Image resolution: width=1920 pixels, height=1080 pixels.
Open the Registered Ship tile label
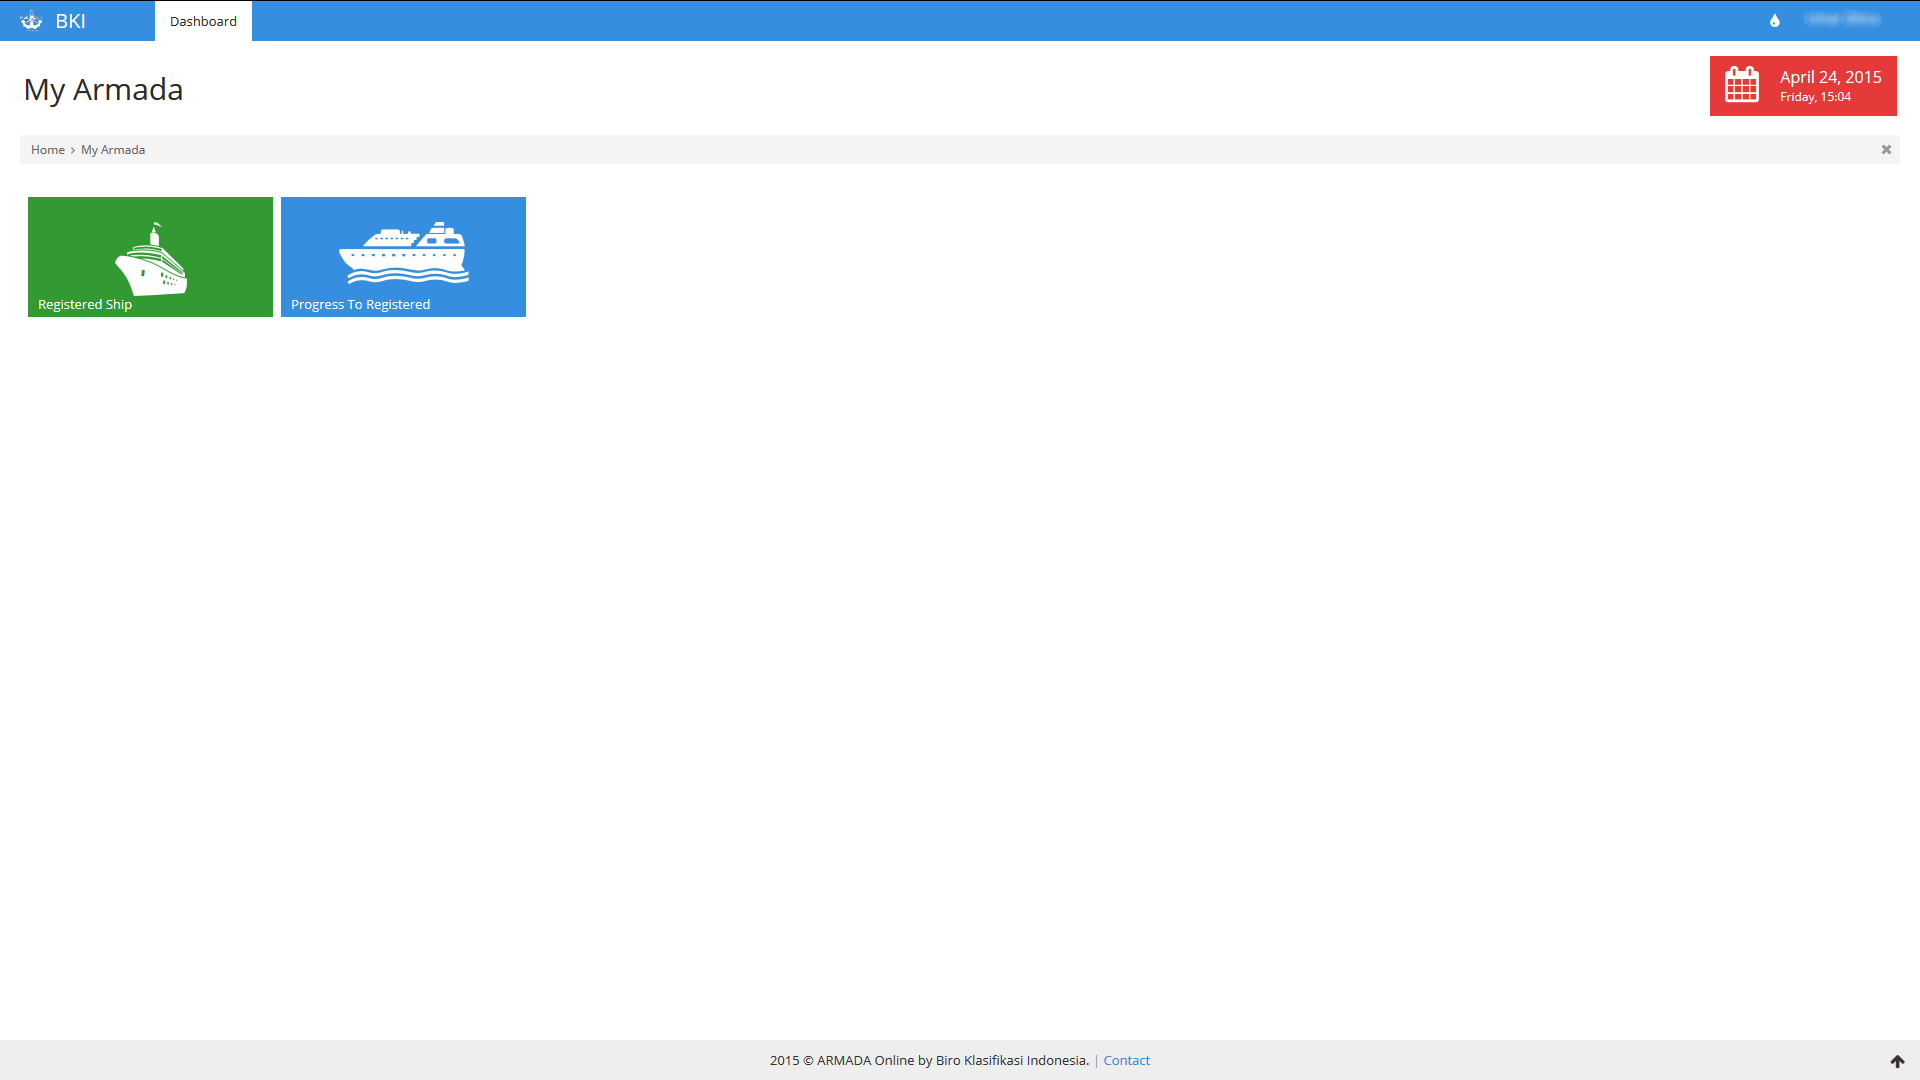[85, 305]
